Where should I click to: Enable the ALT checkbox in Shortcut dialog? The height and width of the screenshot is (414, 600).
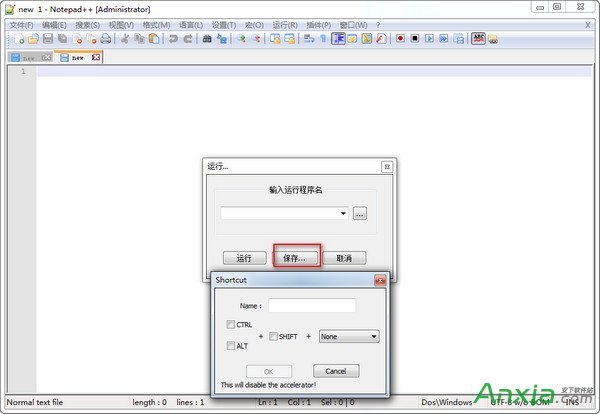click(x=230, y=346)
